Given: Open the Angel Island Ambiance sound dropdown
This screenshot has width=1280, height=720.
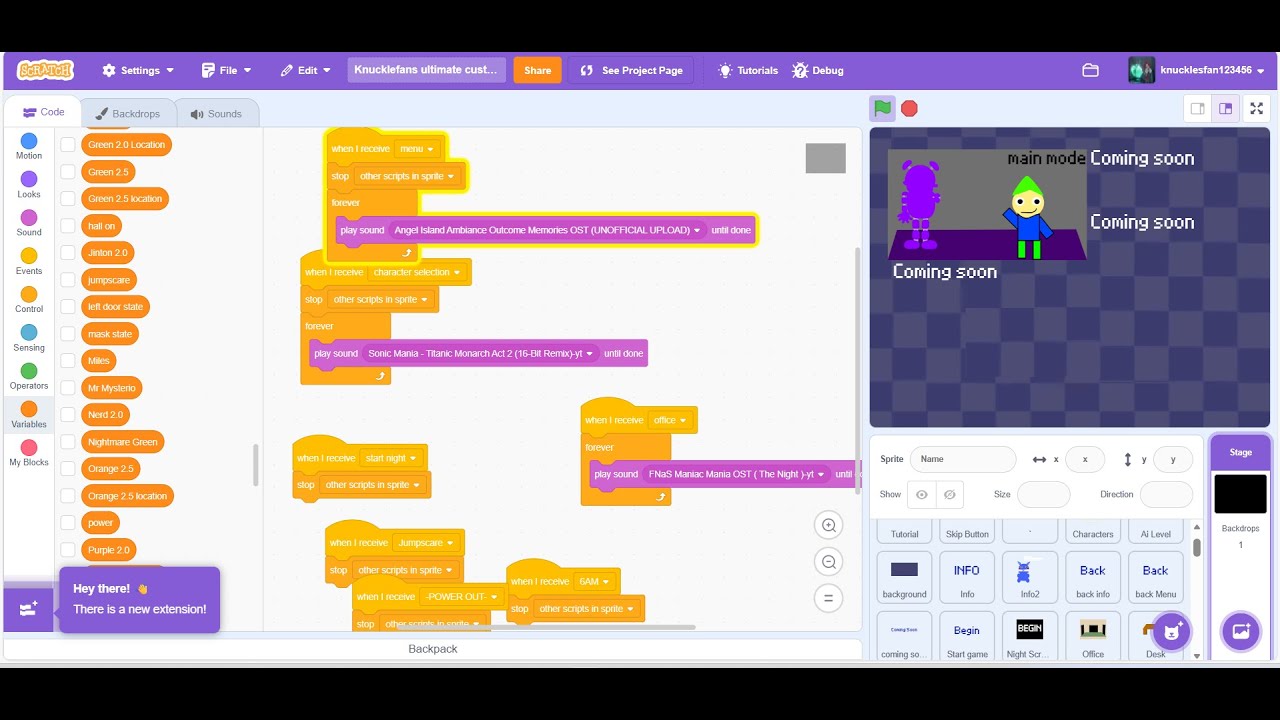Looking at the screenshot, I should (x=547, y=230).
